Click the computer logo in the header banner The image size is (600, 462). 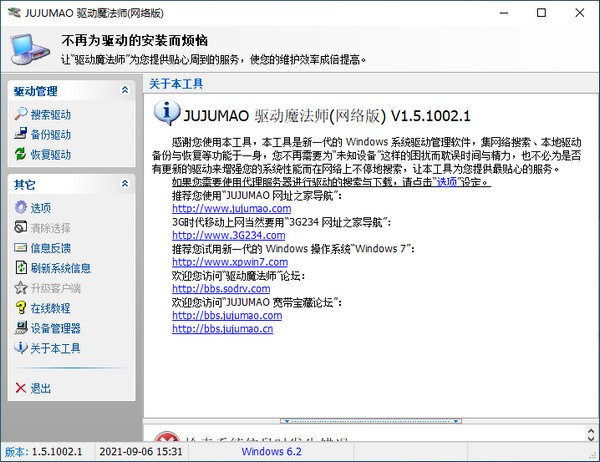click(30, 49)
